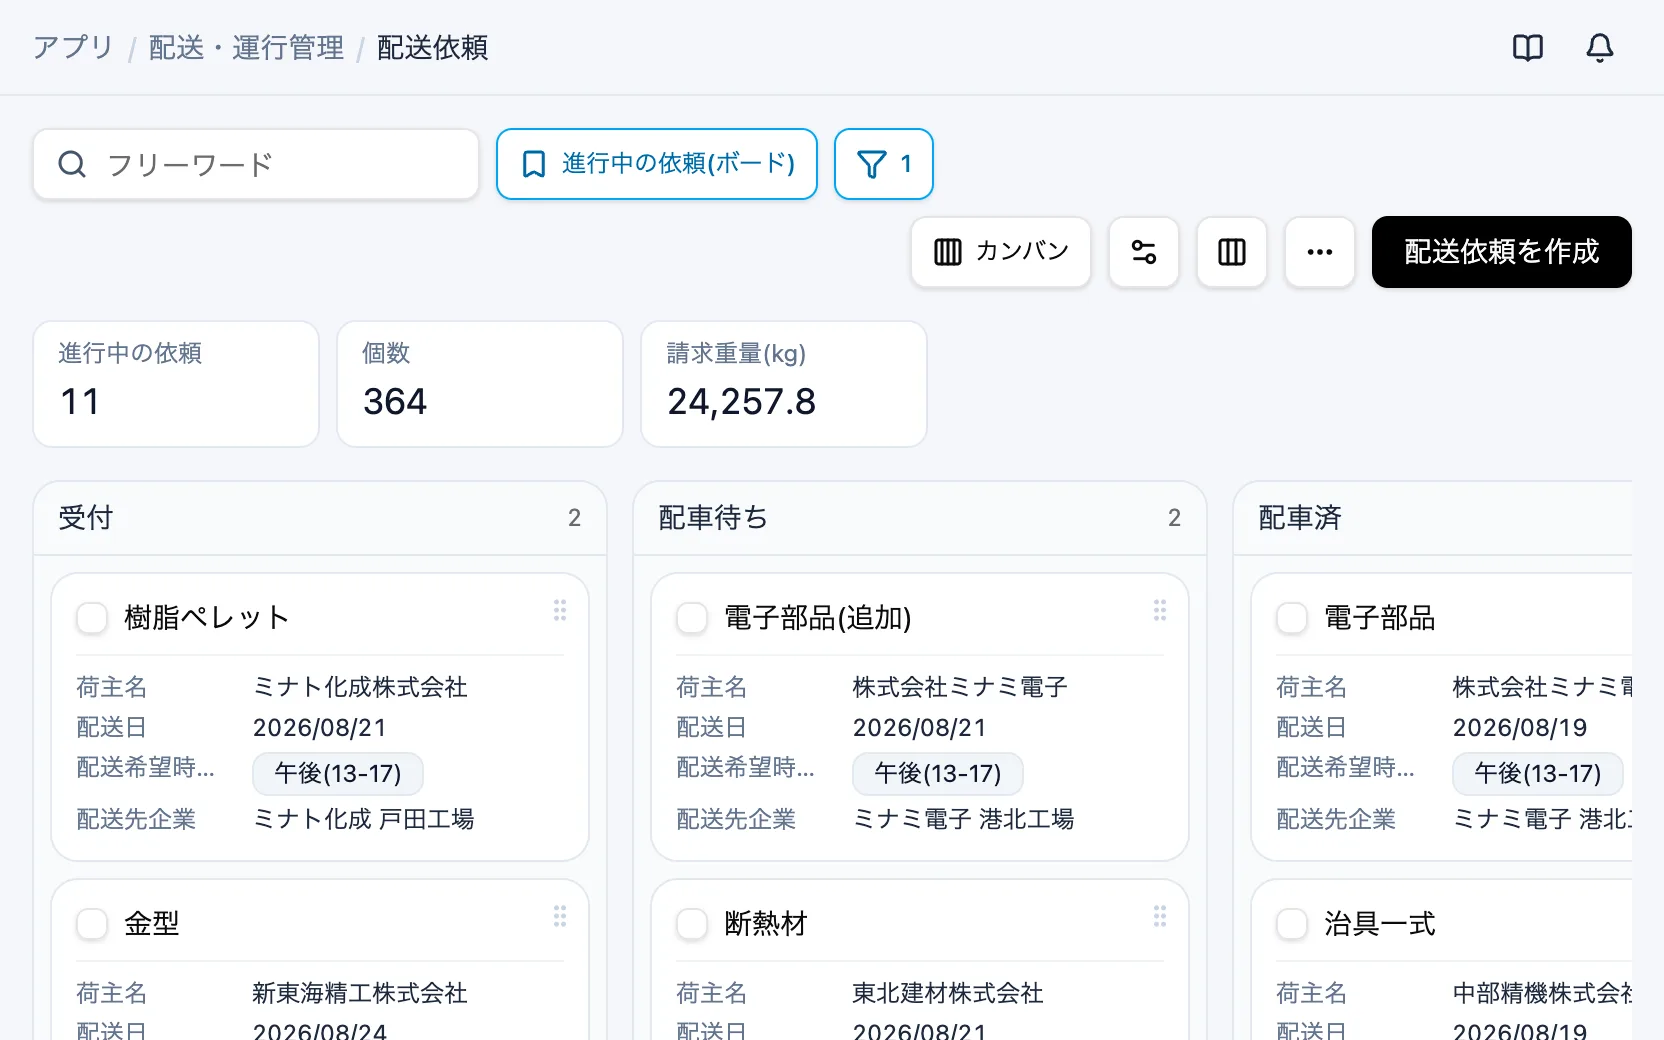Go to 配送・運行管理 breadcrumb
Viewport: 1664px width, 1040px height.
tap(246, 48)
